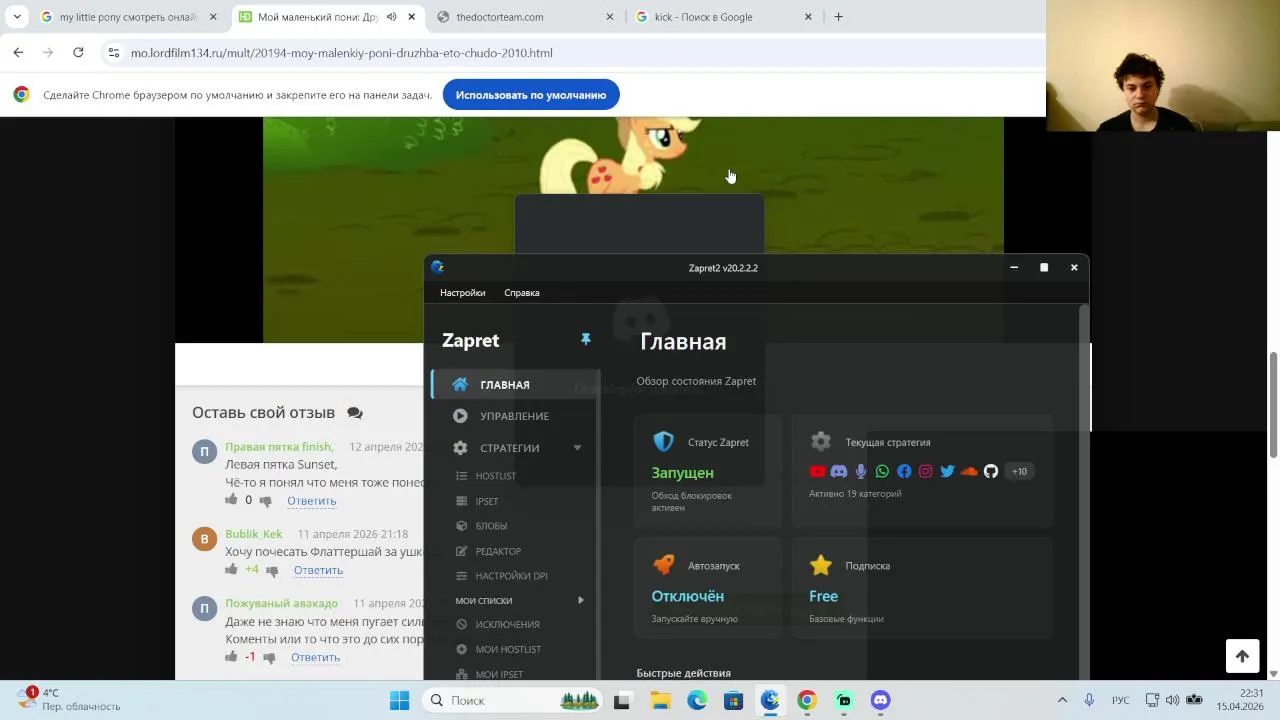Open Discord from the taskbar

coord(880,700)
